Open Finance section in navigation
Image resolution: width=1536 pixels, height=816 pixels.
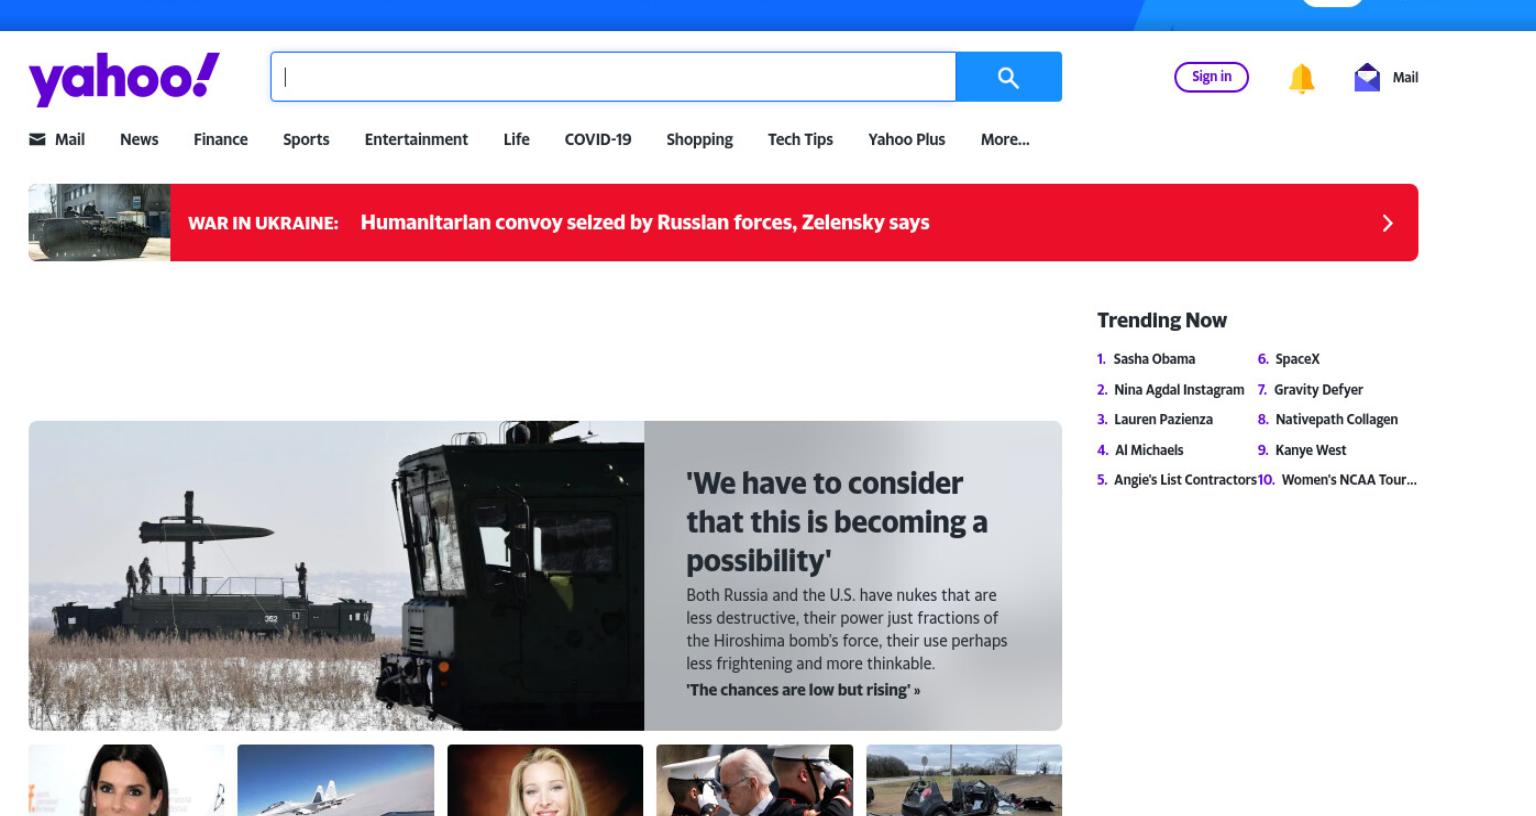[220, 139]
